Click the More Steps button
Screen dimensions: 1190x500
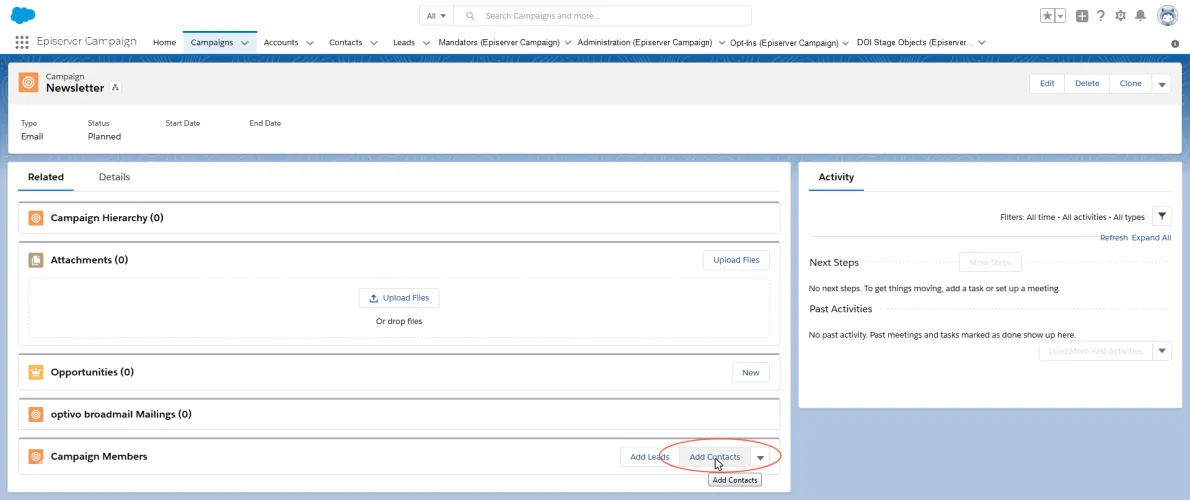(x=990, y=263)
